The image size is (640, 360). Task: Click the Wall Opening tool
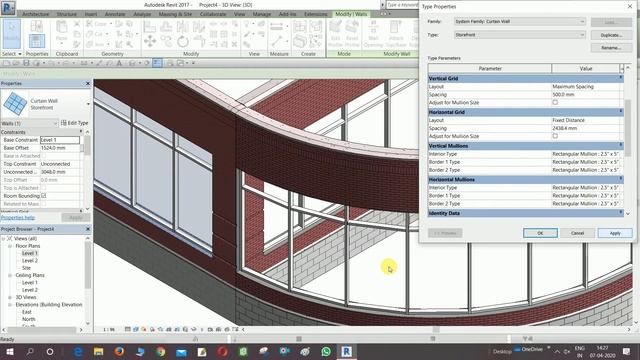[373, 33]
